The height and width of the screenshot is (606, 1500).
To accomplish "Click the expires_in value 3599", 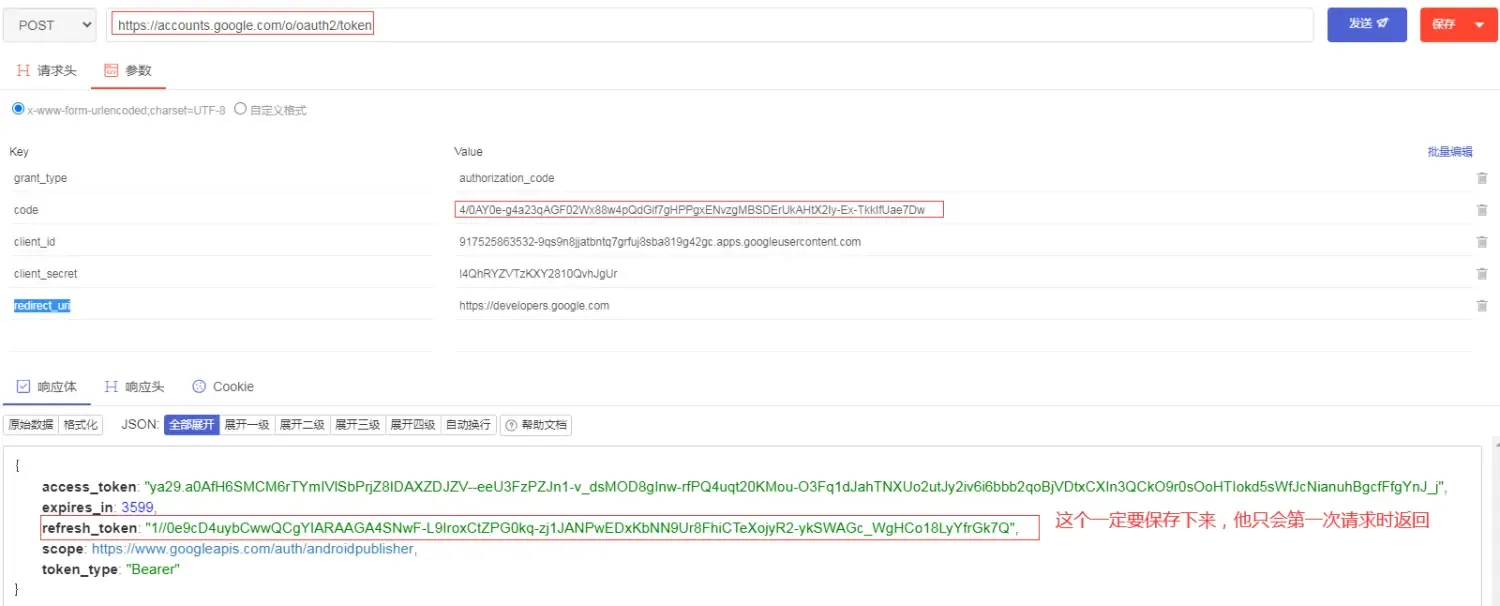I will pyautogui.click(x=137, y=508).
